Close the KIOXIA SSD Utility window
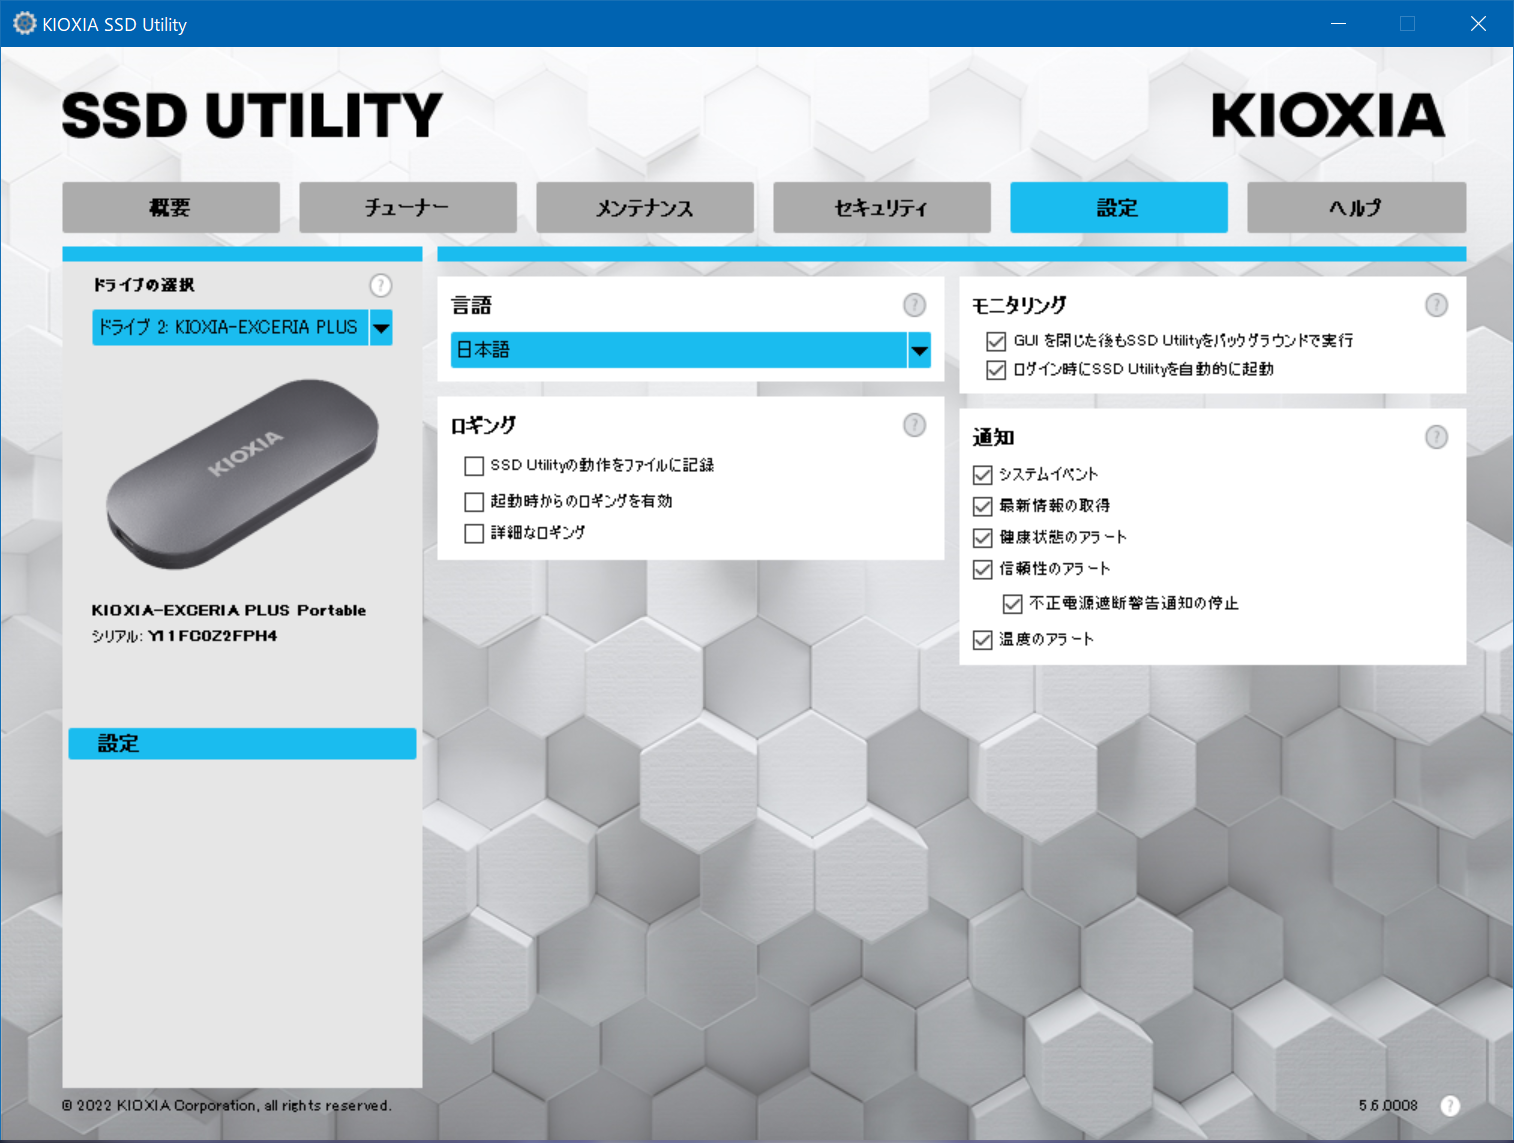The width and height of the screenshot is (1514, 1143). pos(1478,23)
